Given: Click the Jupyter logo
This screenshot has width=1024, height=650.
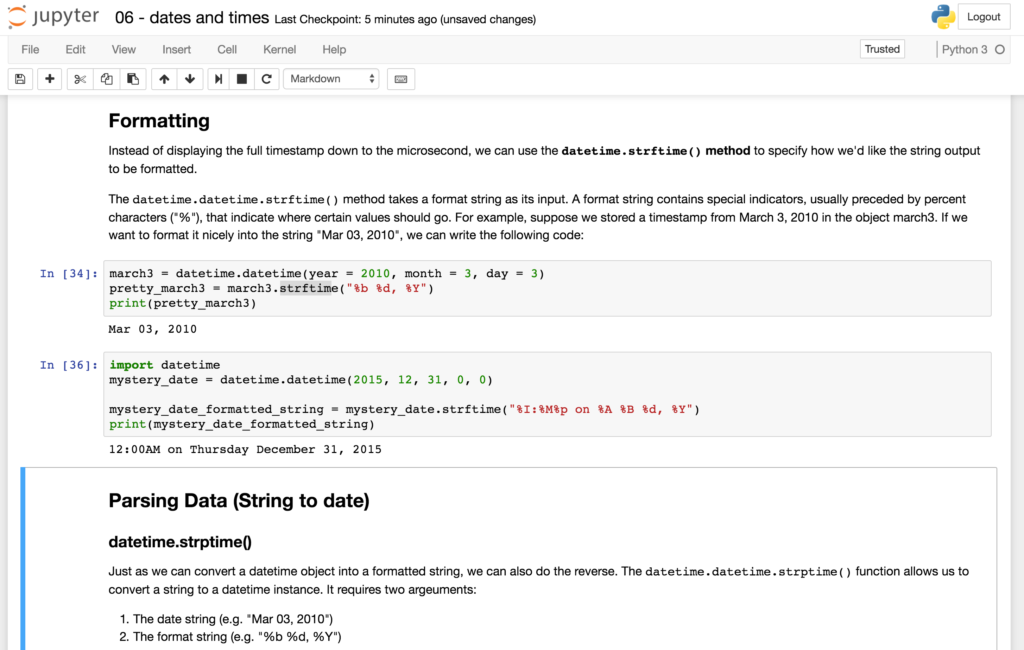Looking at the screenshot, I should click(54, 16).
